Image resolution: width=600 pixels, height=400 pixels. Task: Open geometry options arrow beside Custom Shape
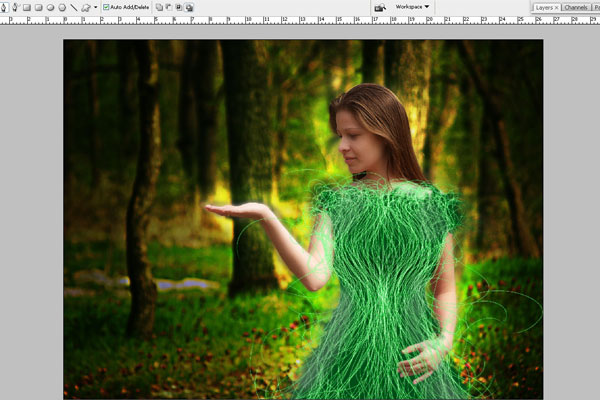[x=95, y=7]
